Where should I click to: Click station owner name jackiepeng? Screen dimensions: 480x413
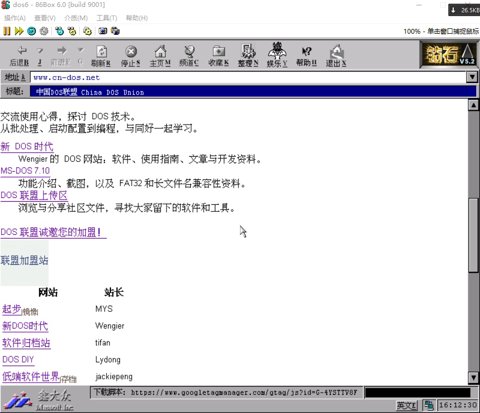pyautogui.click(x=114, y=377)
